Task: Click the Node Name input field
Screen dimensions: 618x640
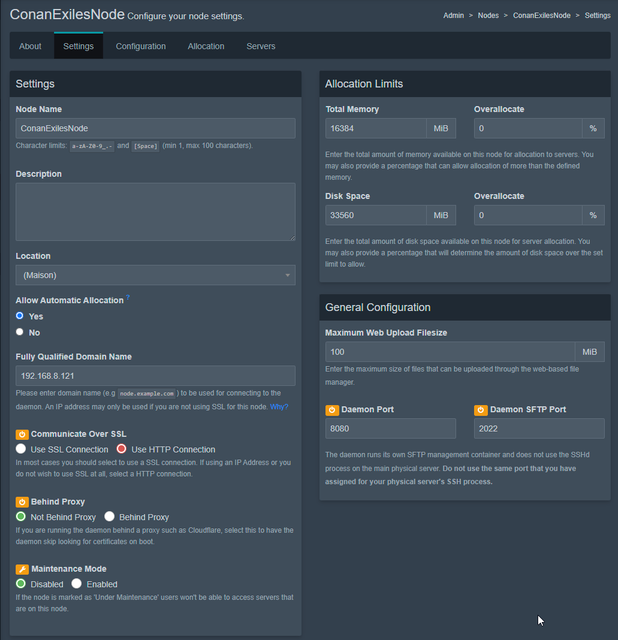Action: [x=156, y=128]
